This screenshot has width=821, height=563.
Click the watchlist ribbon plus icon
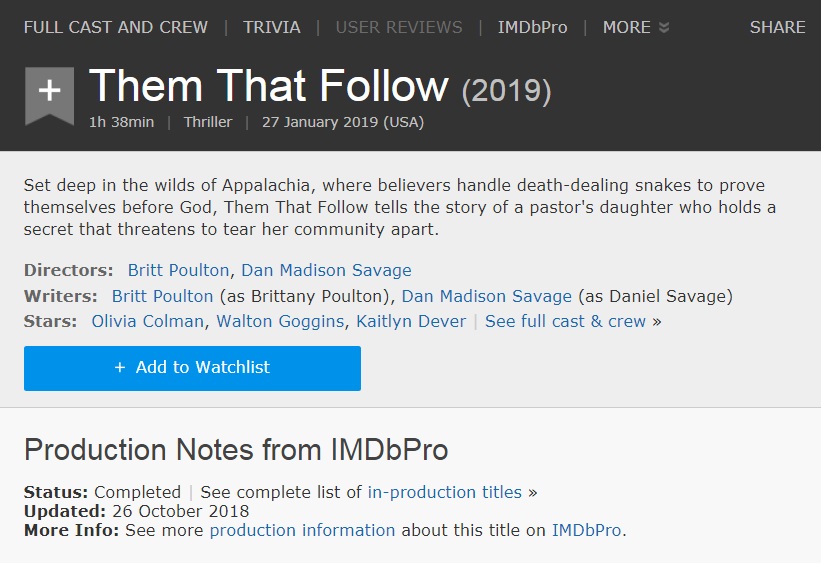(49, 92)
